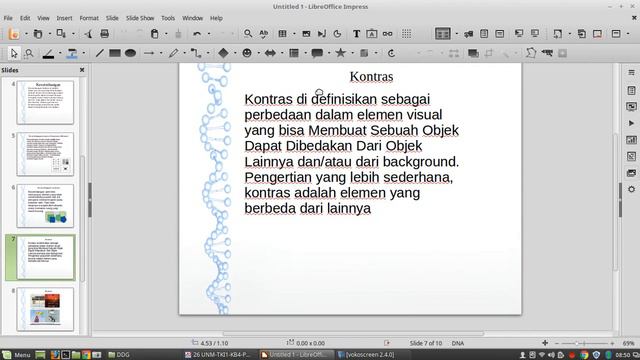
Task: Open the Edit menu
Action: [25, 18]
